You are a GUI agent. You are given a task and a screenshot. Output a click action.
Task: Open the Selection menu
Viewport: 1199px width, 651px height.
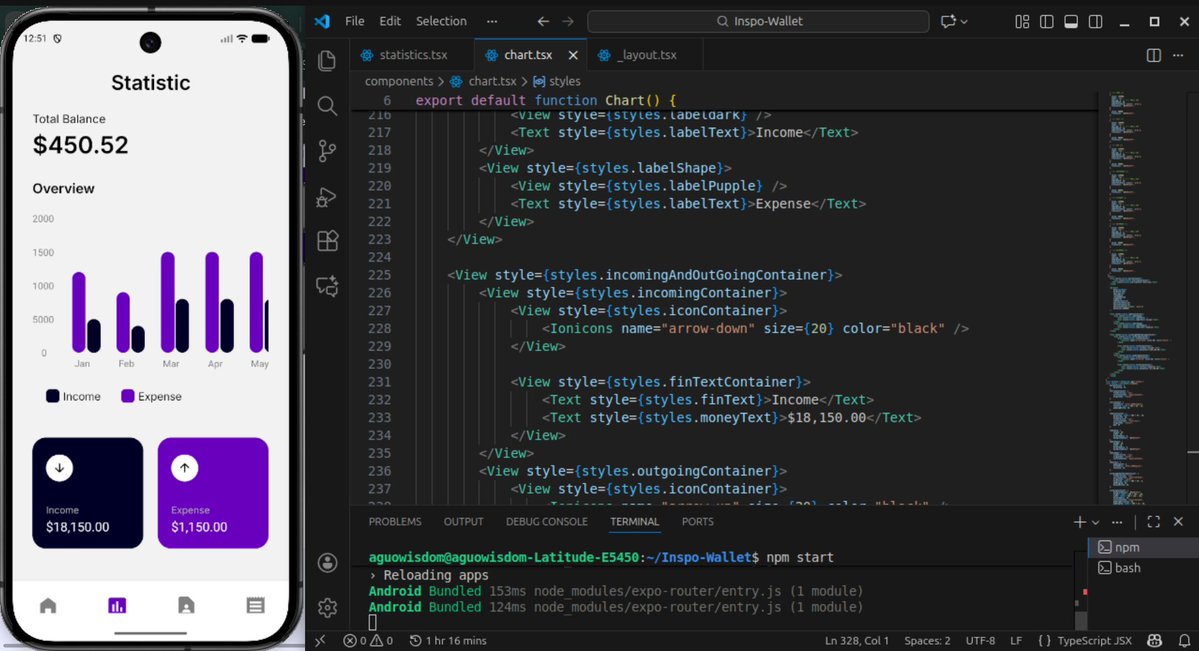(x=441, y=21)
